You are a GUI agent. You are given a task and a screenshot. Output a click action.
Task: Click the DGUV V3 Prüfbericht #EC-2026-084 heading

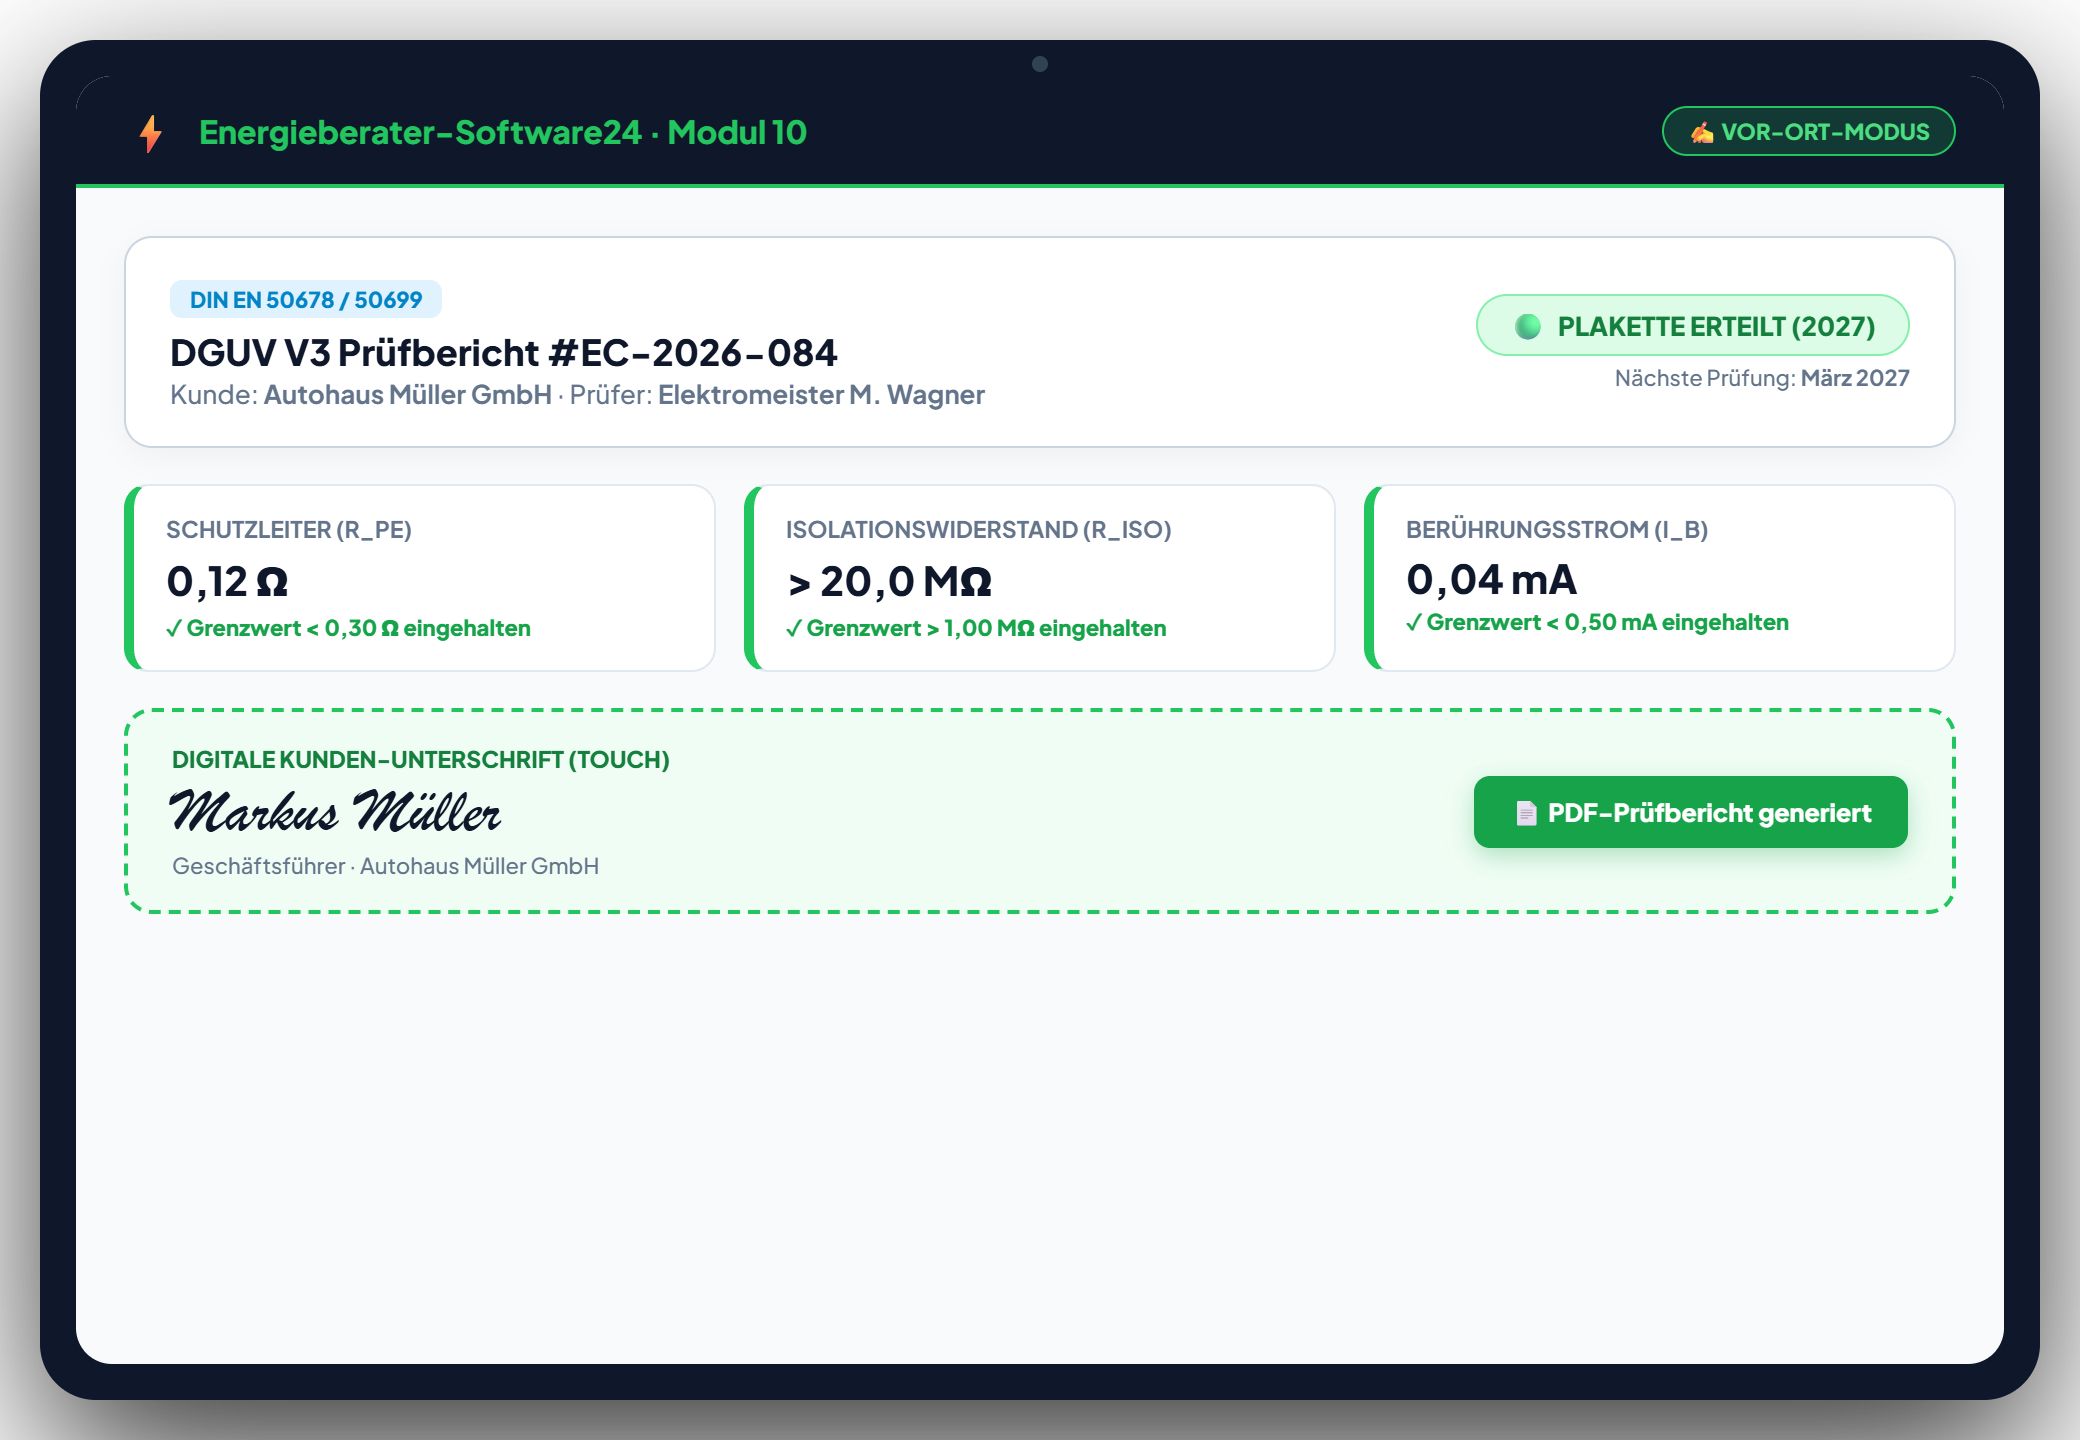(x=504, y=353)
